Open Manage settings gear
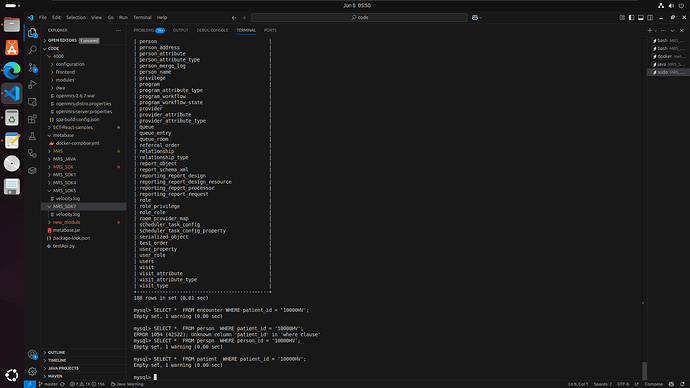This screenshot has width=690, height=388. tap(32, 371)
